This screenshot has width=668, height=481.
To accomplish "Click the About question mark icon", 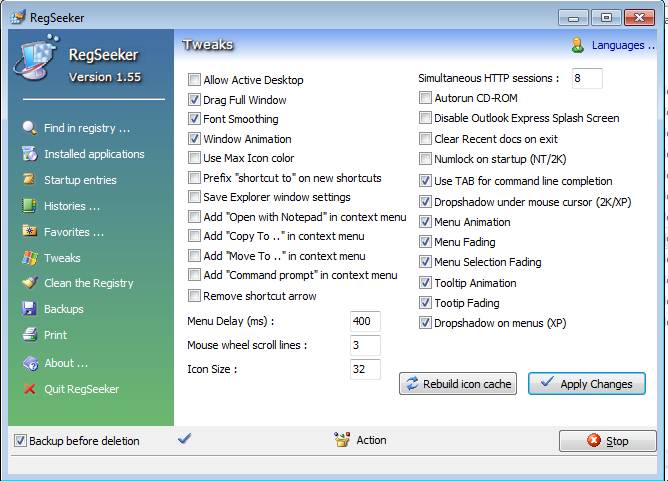I will click(x=30, y=363).
